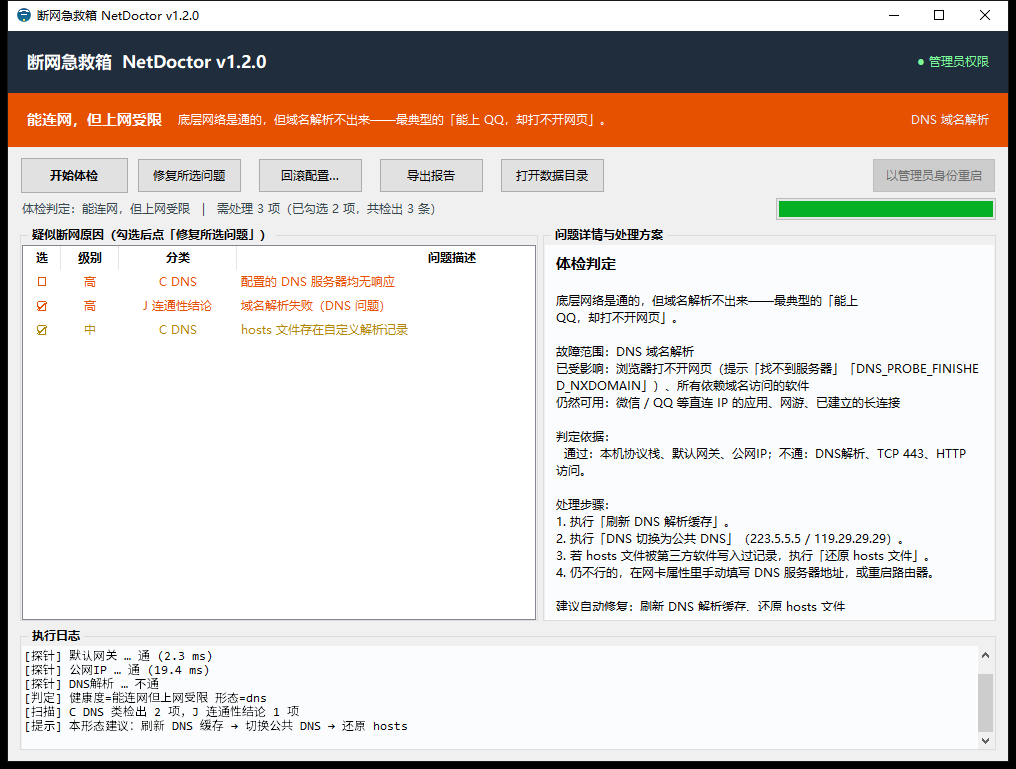Screen dimensions: 1016x769
Task: Click the 能连网，但上网受限 banner heading
Action: click(x=94, y=120)
